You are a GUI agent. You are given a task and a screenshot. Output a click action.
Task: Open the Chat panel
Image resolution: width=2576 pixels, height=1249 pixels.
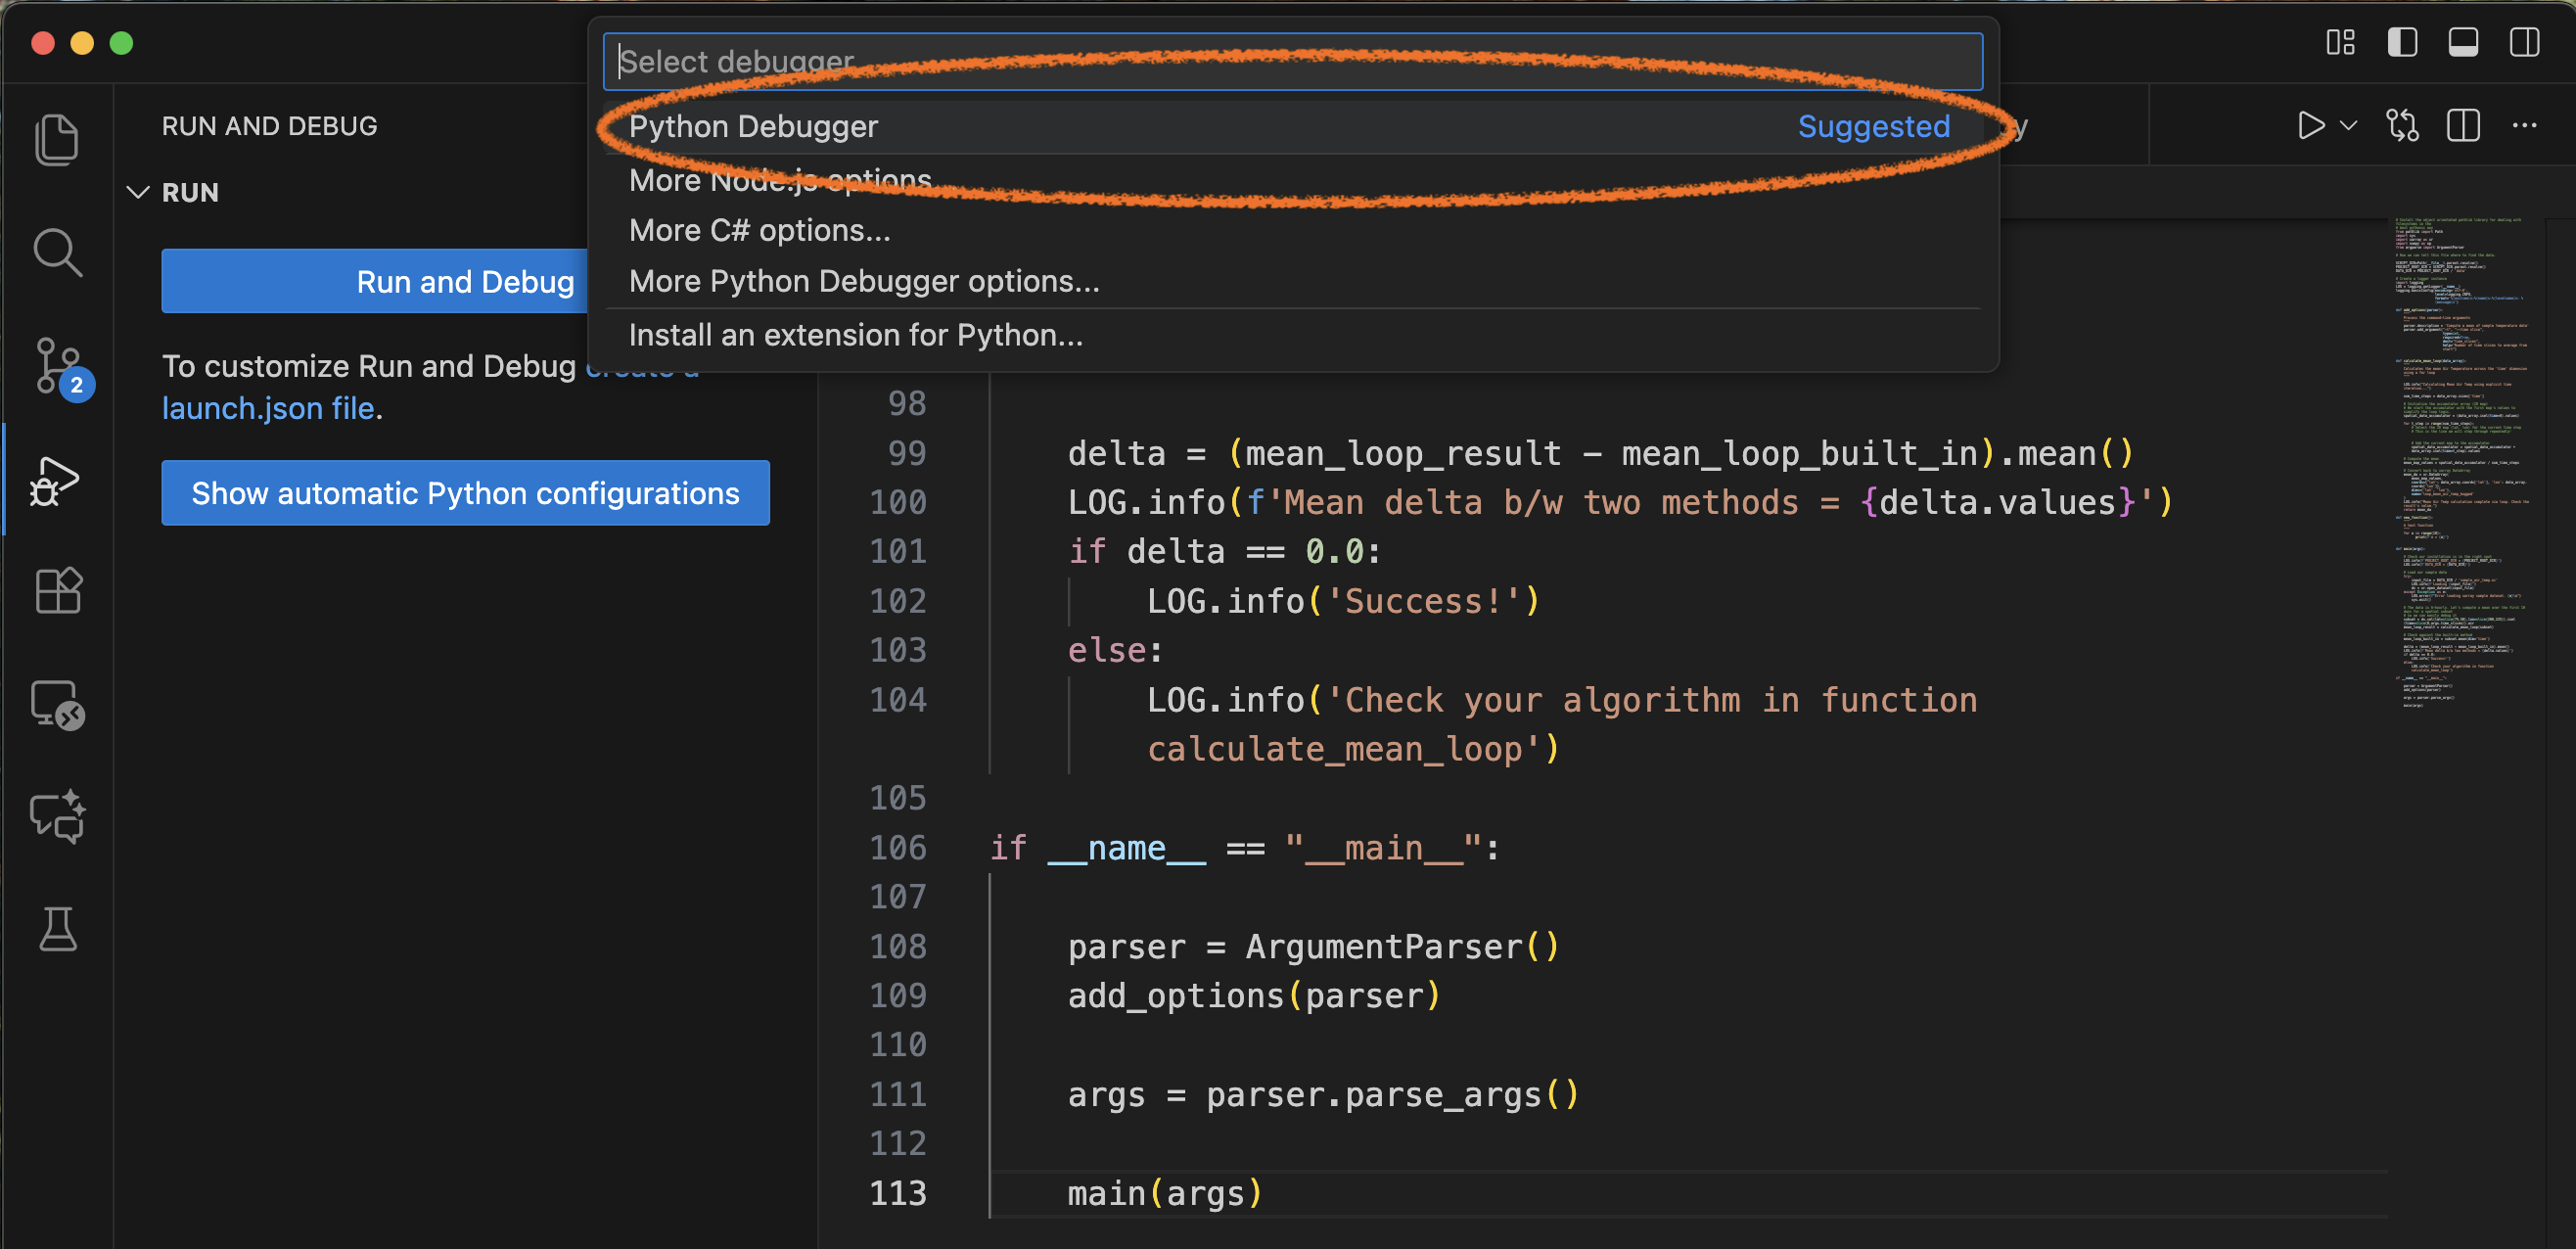tap(57, 817)
